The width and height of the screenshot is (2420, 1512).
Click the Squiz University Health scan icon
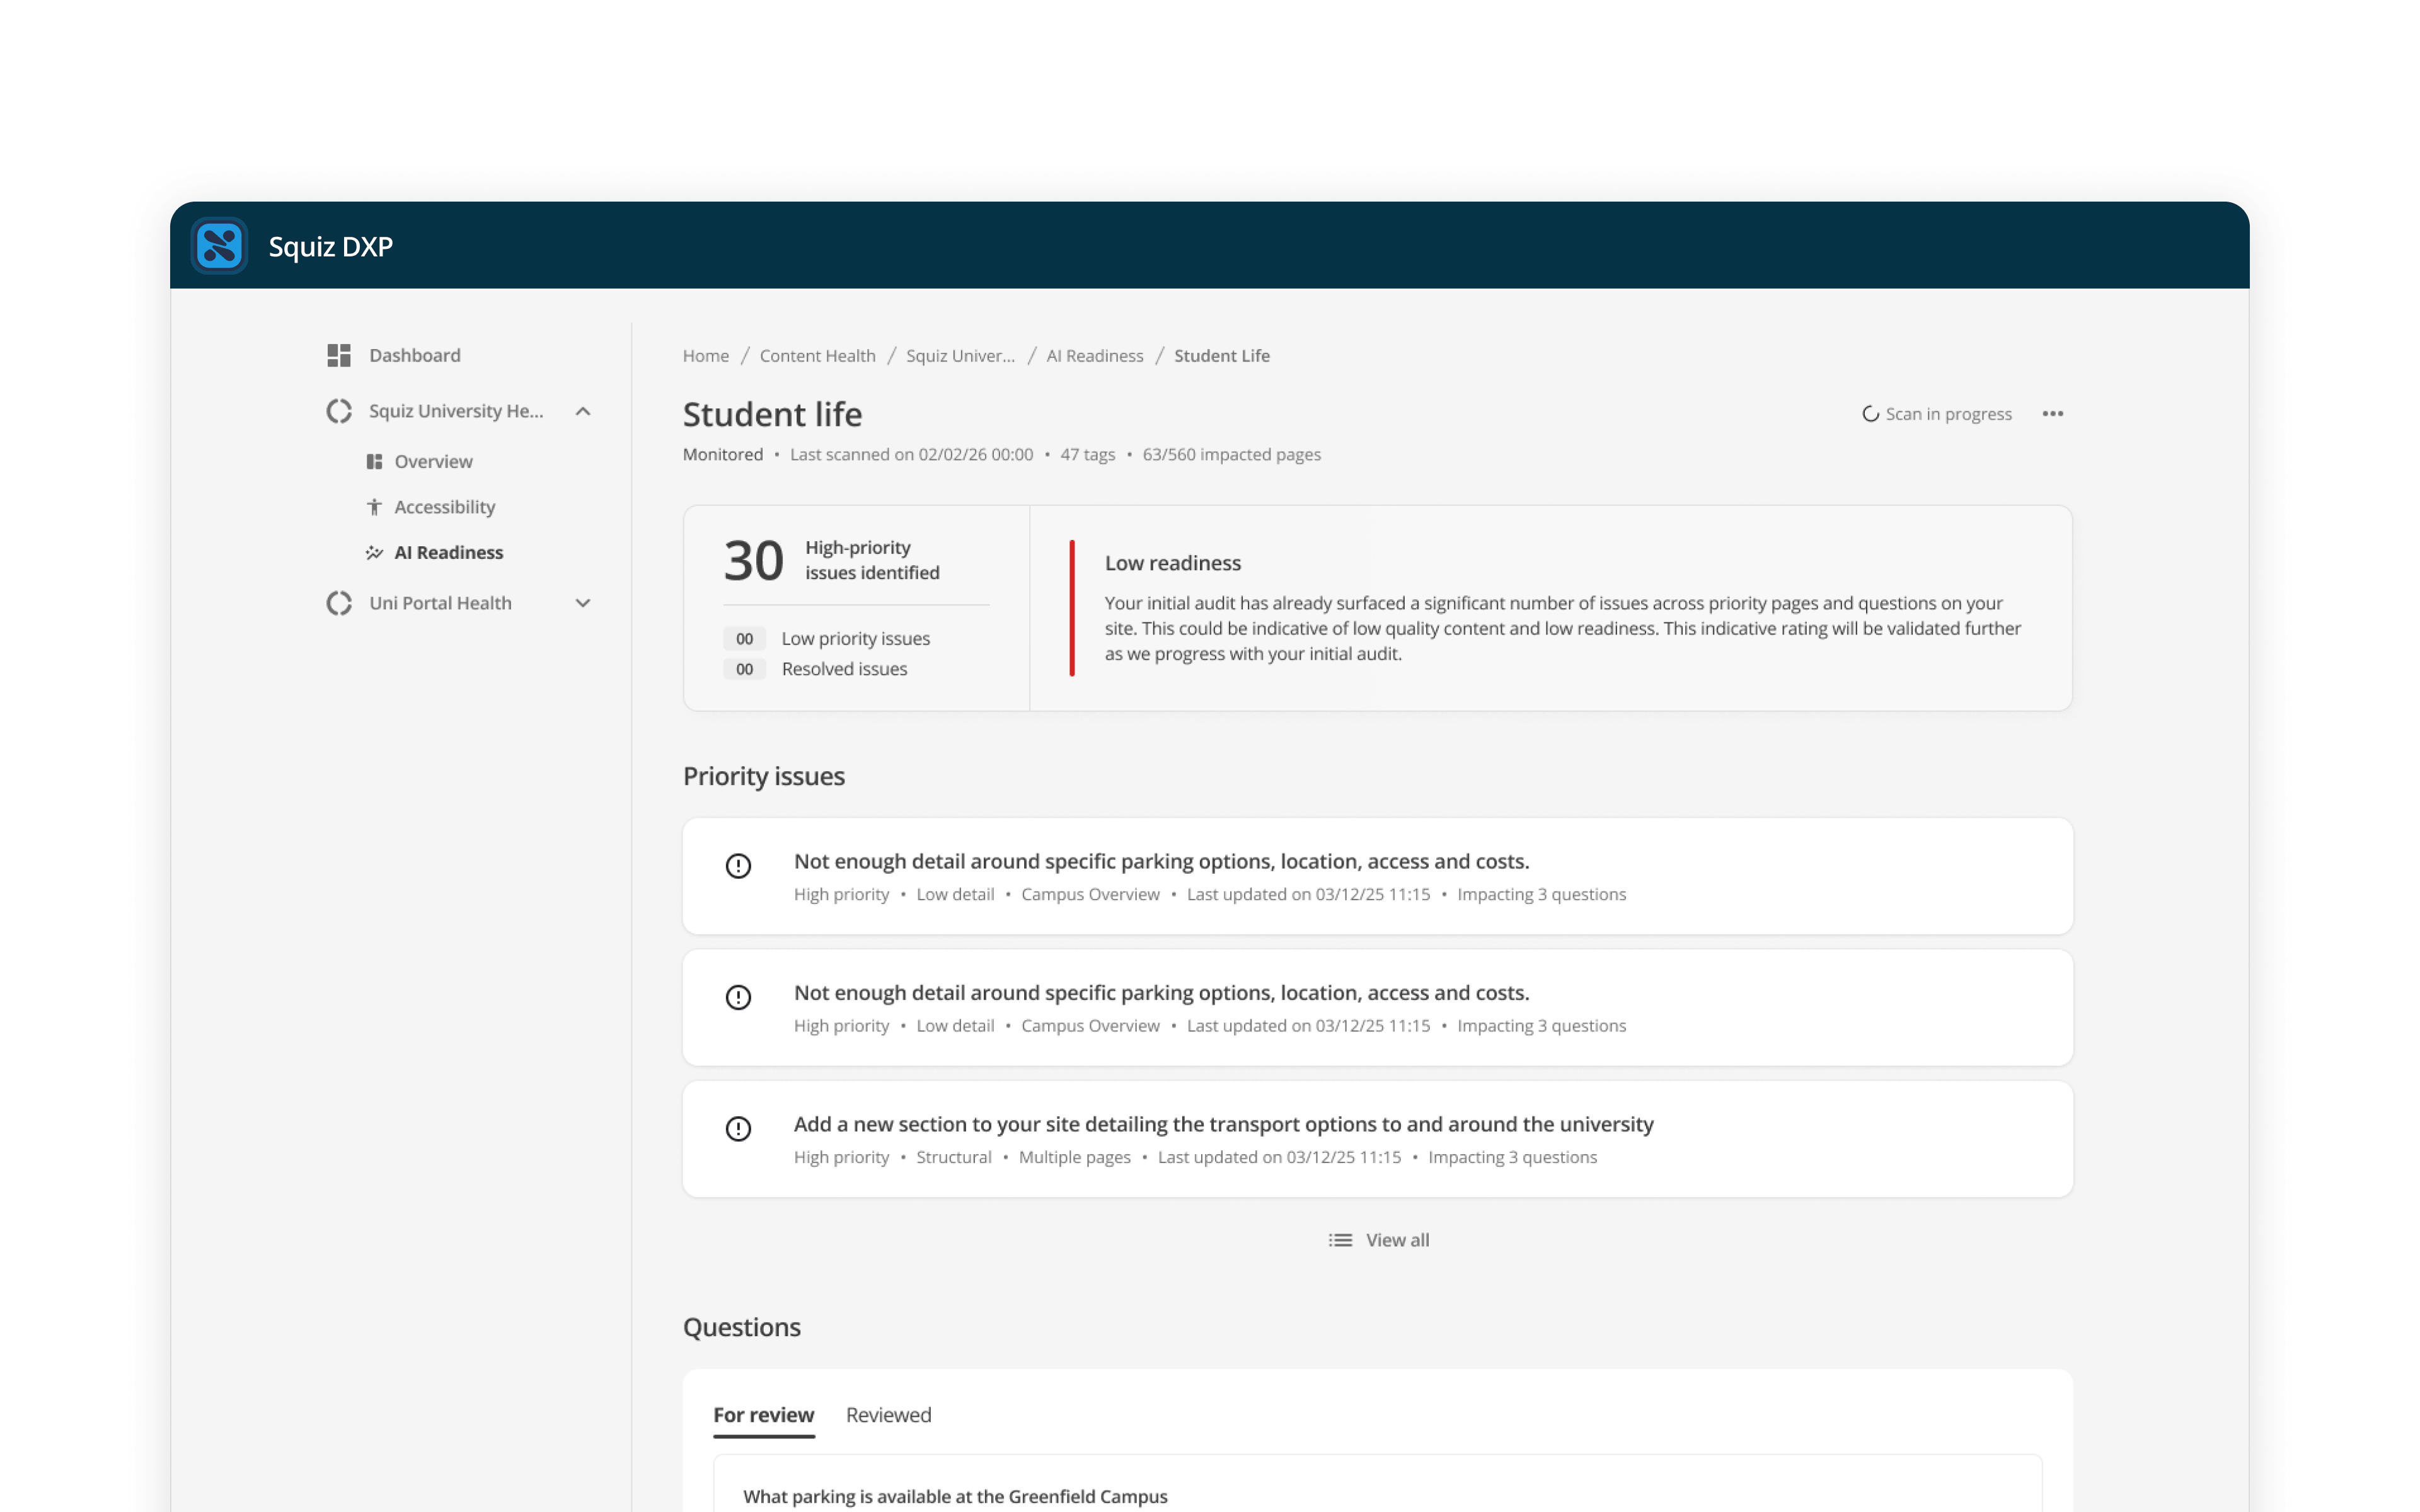coord(339,410)
